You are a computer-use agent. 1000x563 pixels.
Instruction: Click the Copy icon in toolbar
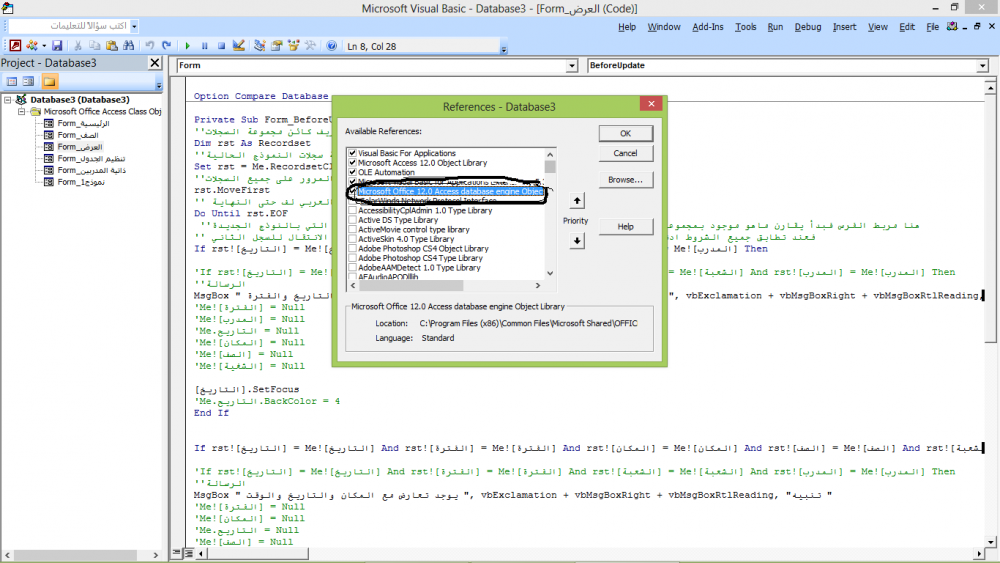pos(94,45)
